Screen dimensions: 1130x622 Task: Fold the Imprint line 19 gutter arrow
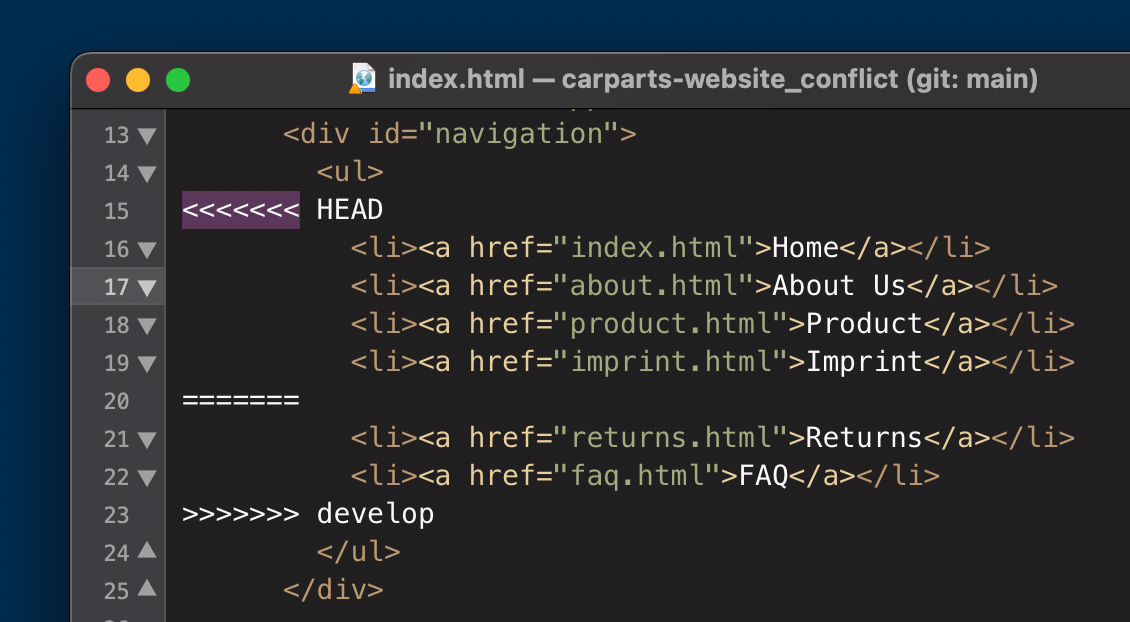tap(147, 364)
